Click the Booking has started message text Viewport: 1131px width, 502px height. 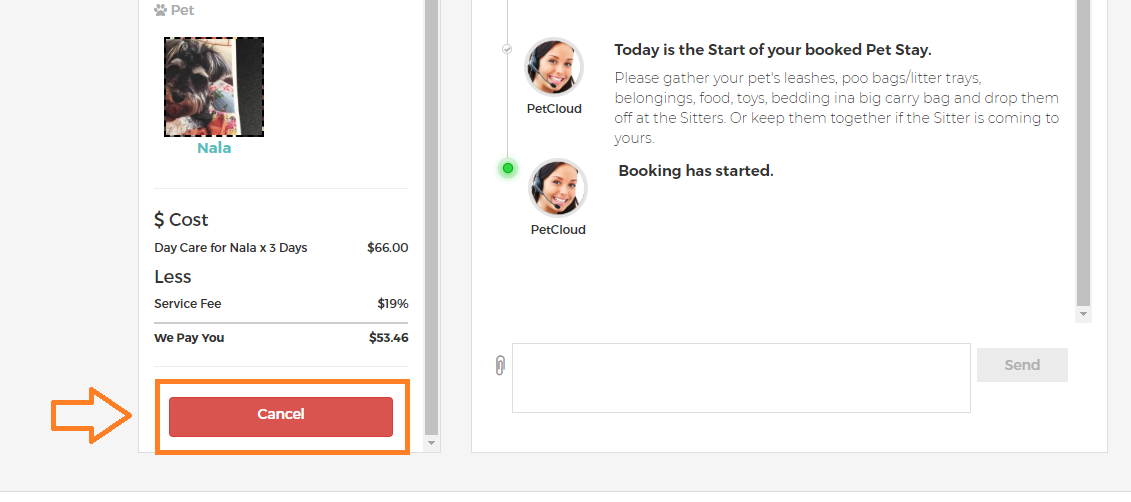(695, 171)
